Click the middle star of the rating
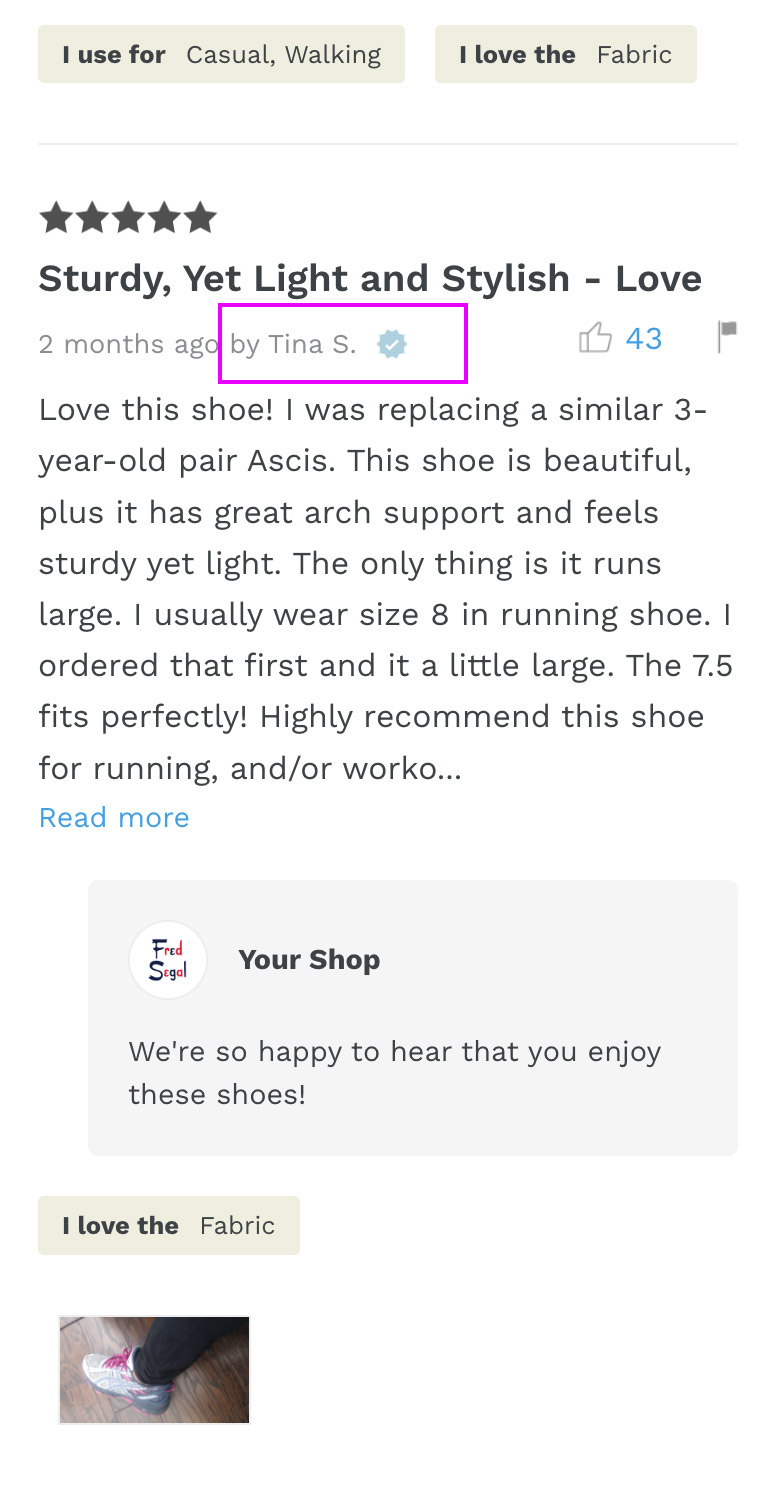 point(128,218)
